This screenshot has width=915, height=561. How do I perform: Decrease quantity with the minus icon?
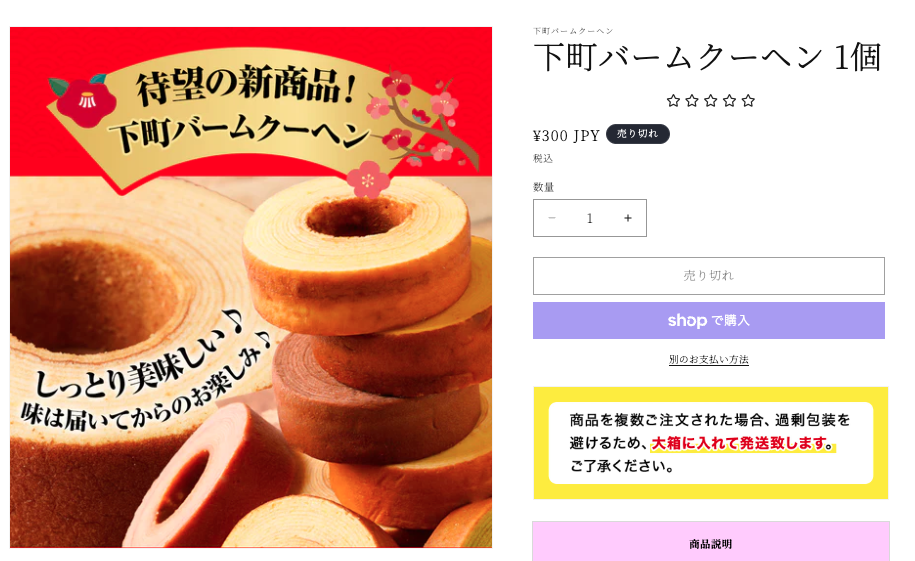tap(551, 218)
